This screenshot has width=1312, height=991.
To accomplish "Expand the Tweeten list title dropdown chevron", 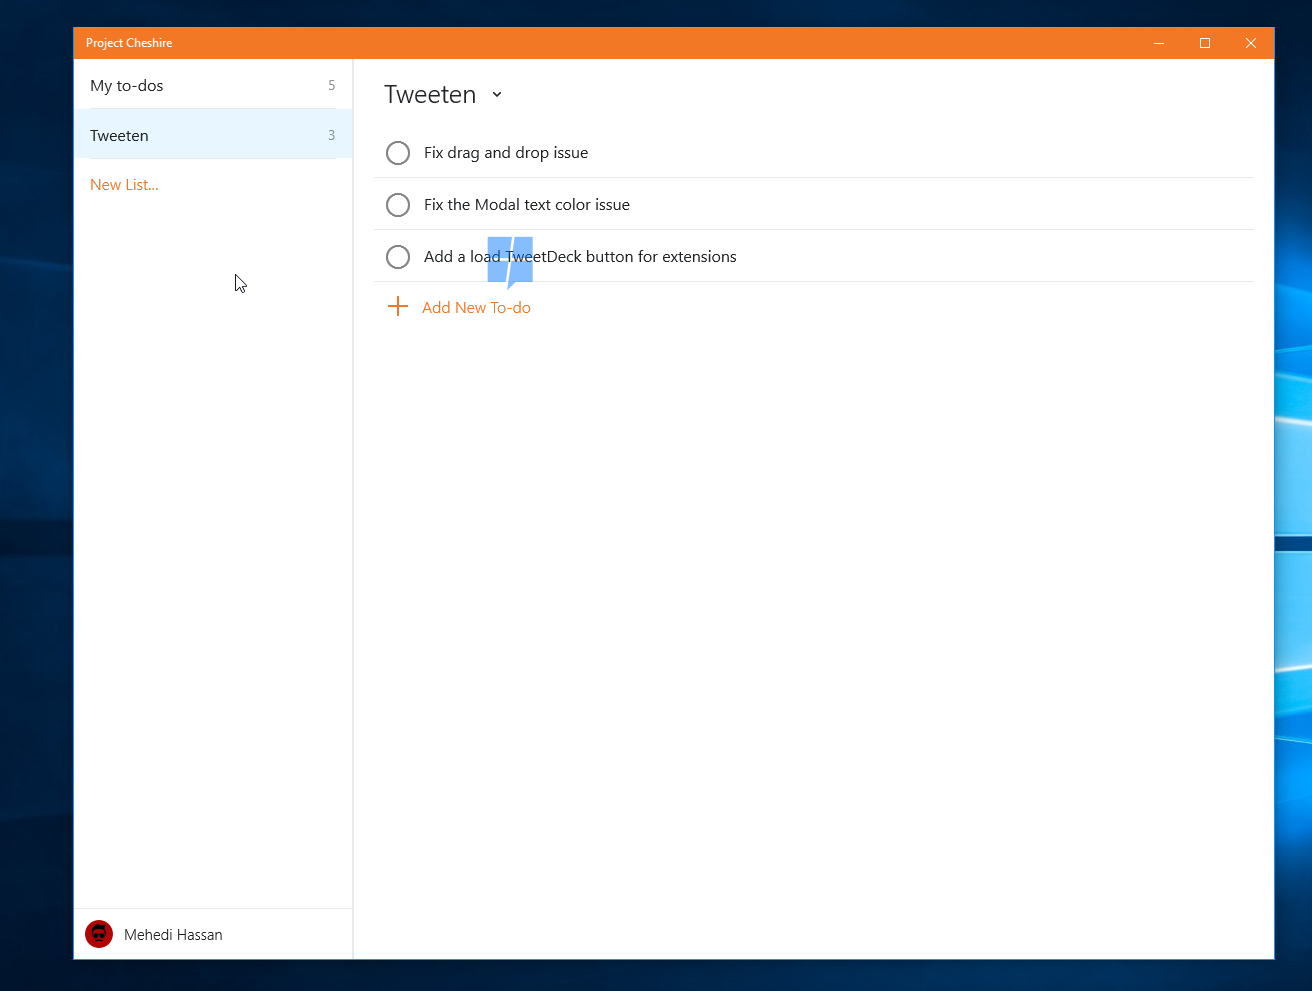I will pos(497,95).
